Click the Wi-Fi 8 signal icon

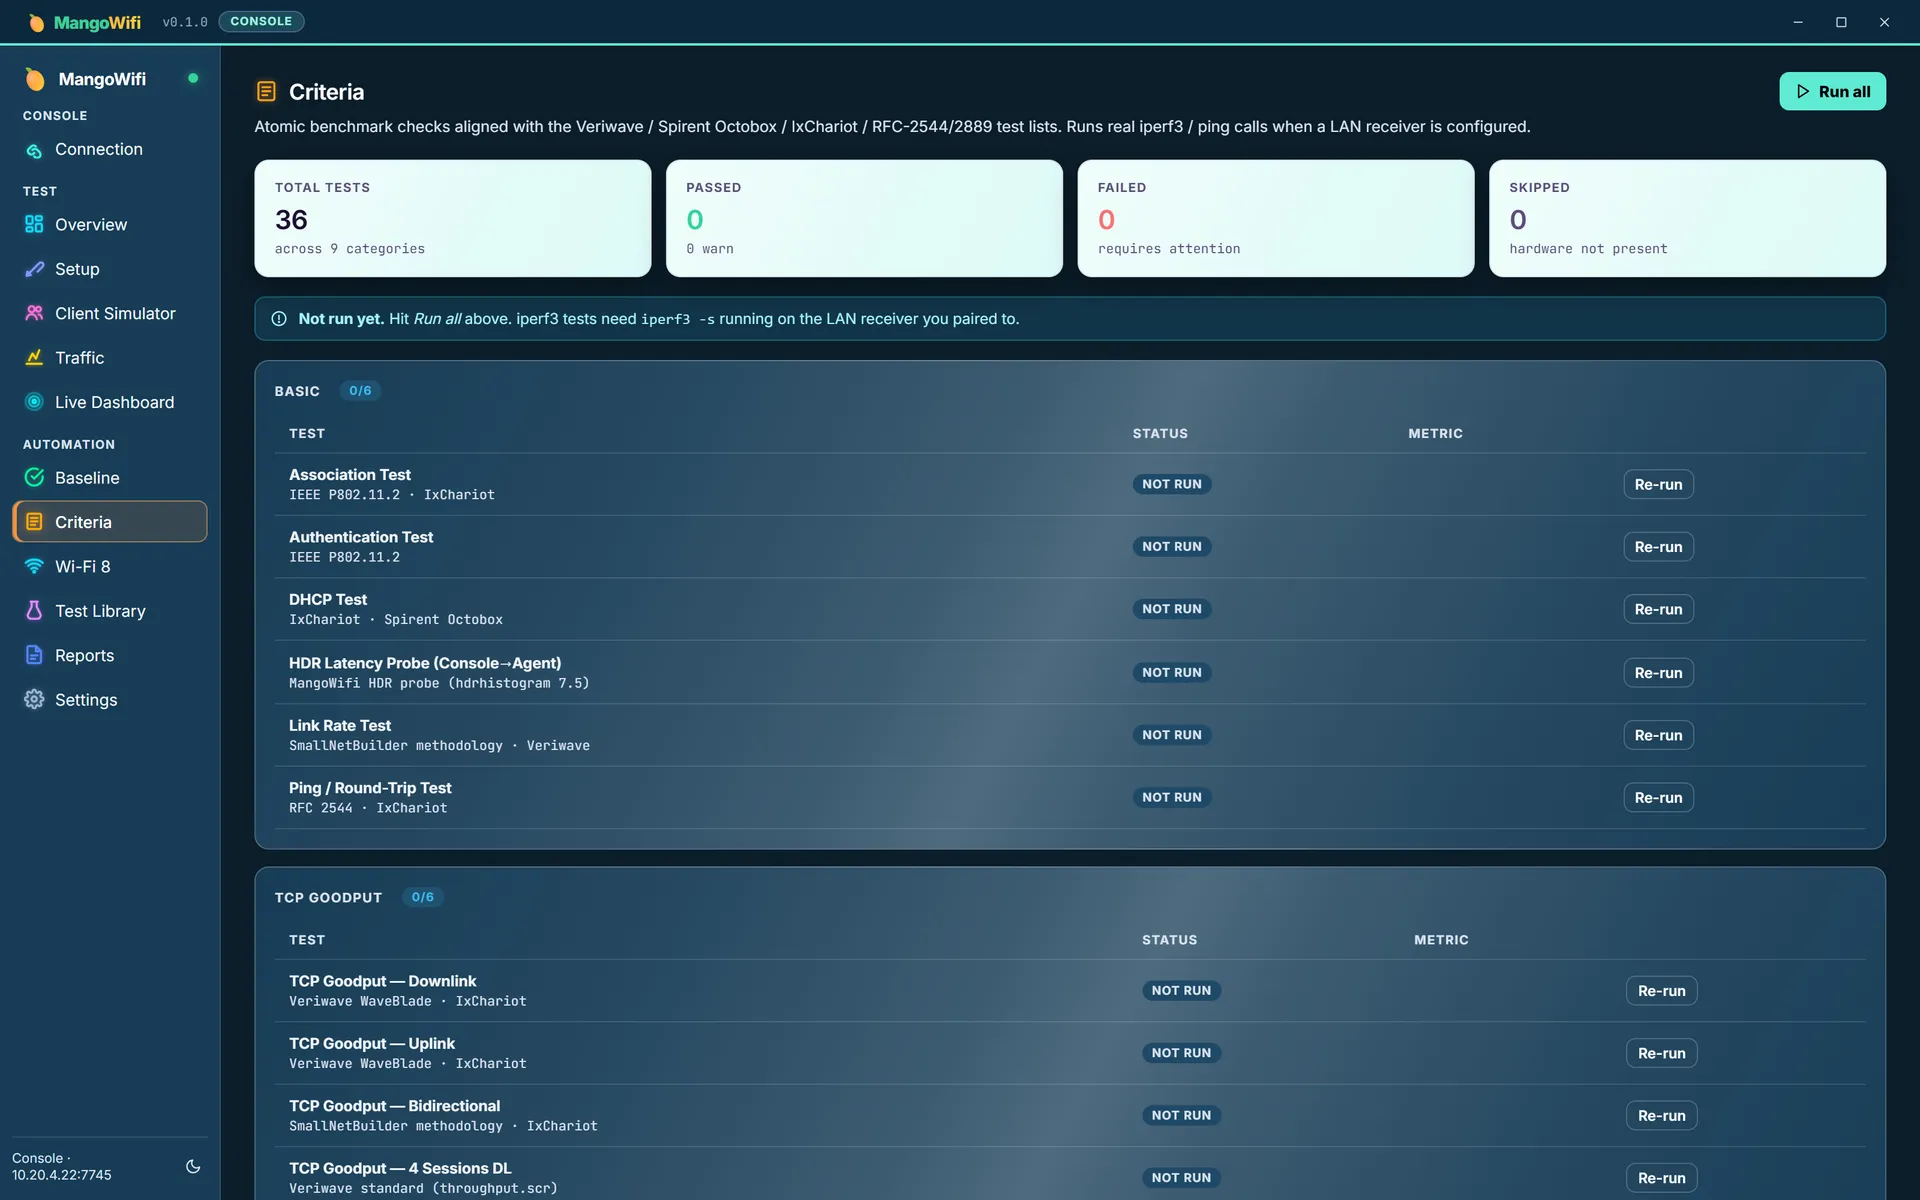point(34,566)
